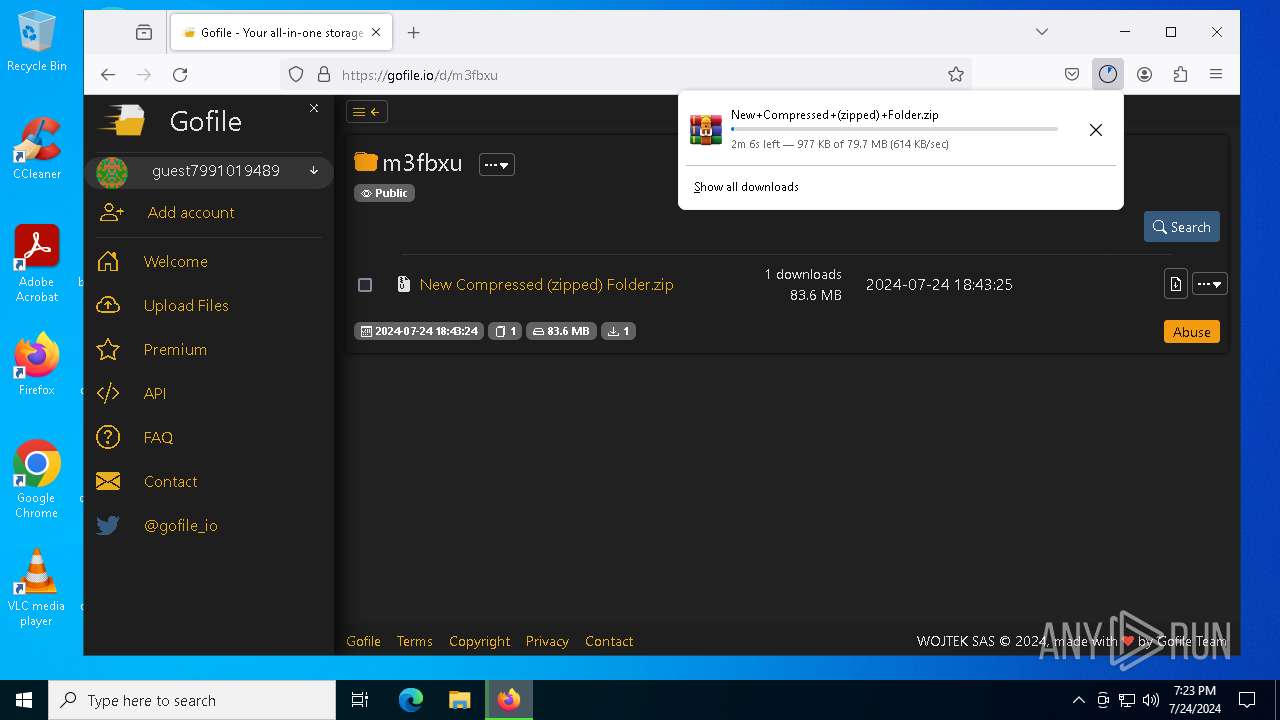Open the Terms page
Image resolution: width=1280 pixels, height=720 pixels.
point(414,641)
